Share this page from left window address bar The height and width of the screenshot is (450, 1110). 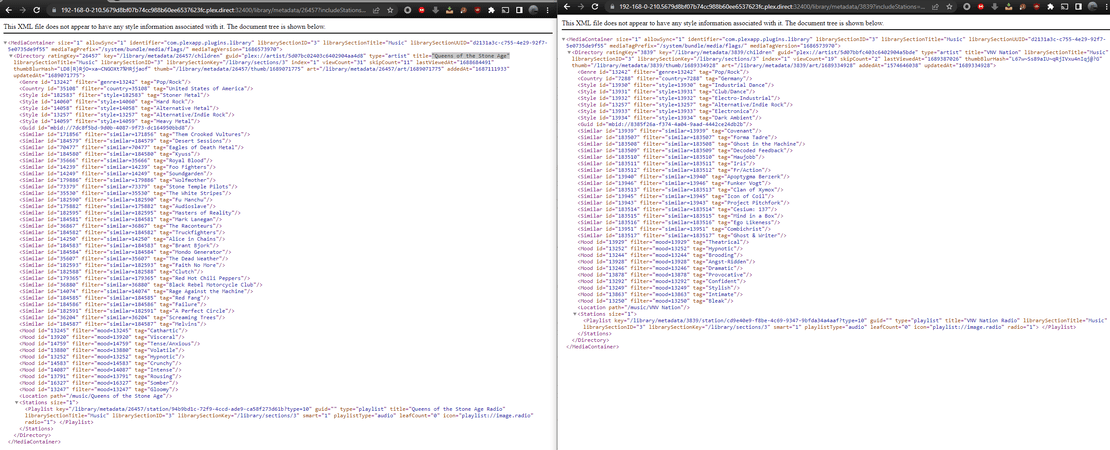[x=376, y=10]
